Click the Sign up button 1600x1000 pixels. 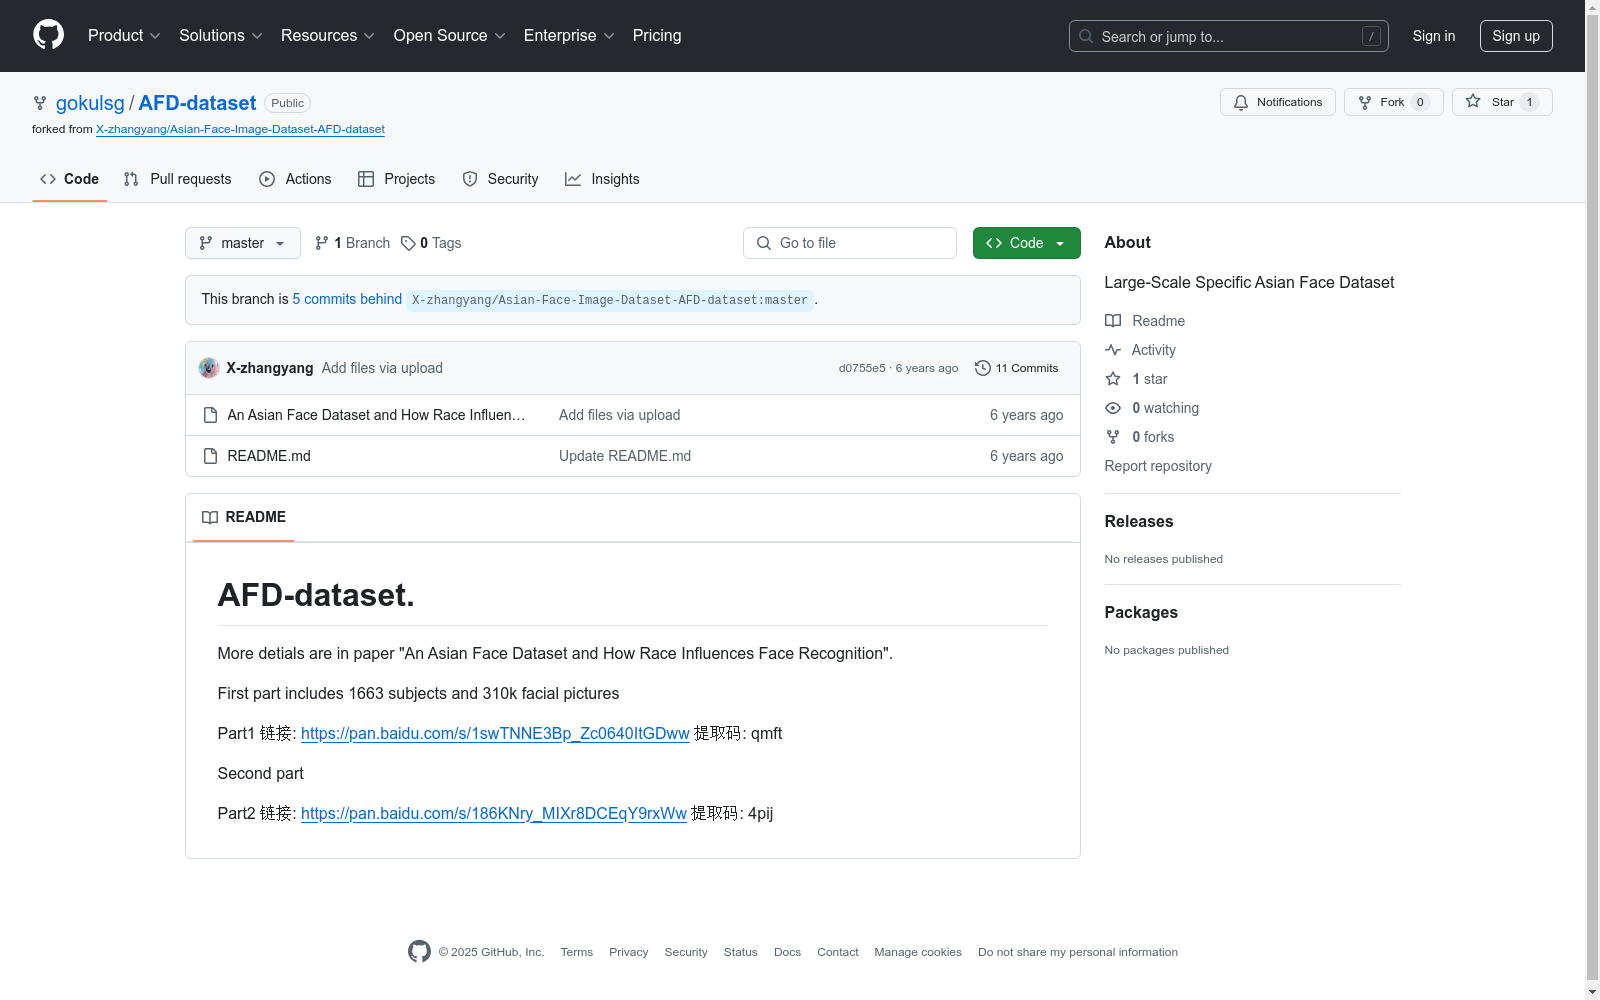click(1516, 36)
